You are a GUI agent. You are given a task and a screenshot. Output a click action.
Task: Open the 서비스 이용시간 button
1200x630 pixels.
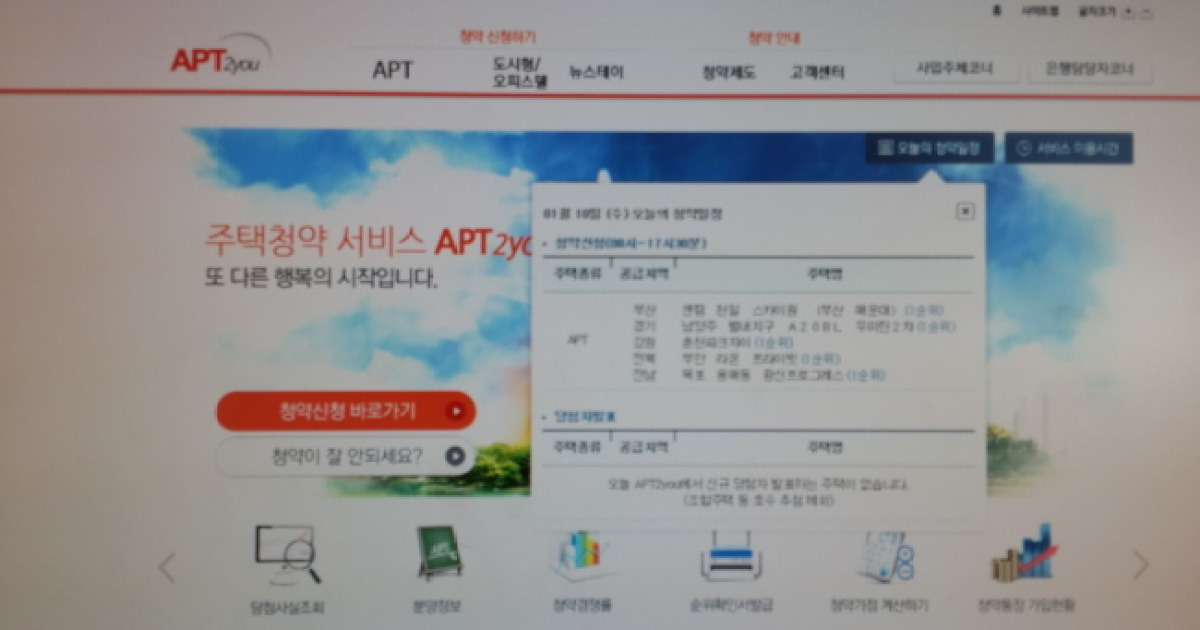1069,148
